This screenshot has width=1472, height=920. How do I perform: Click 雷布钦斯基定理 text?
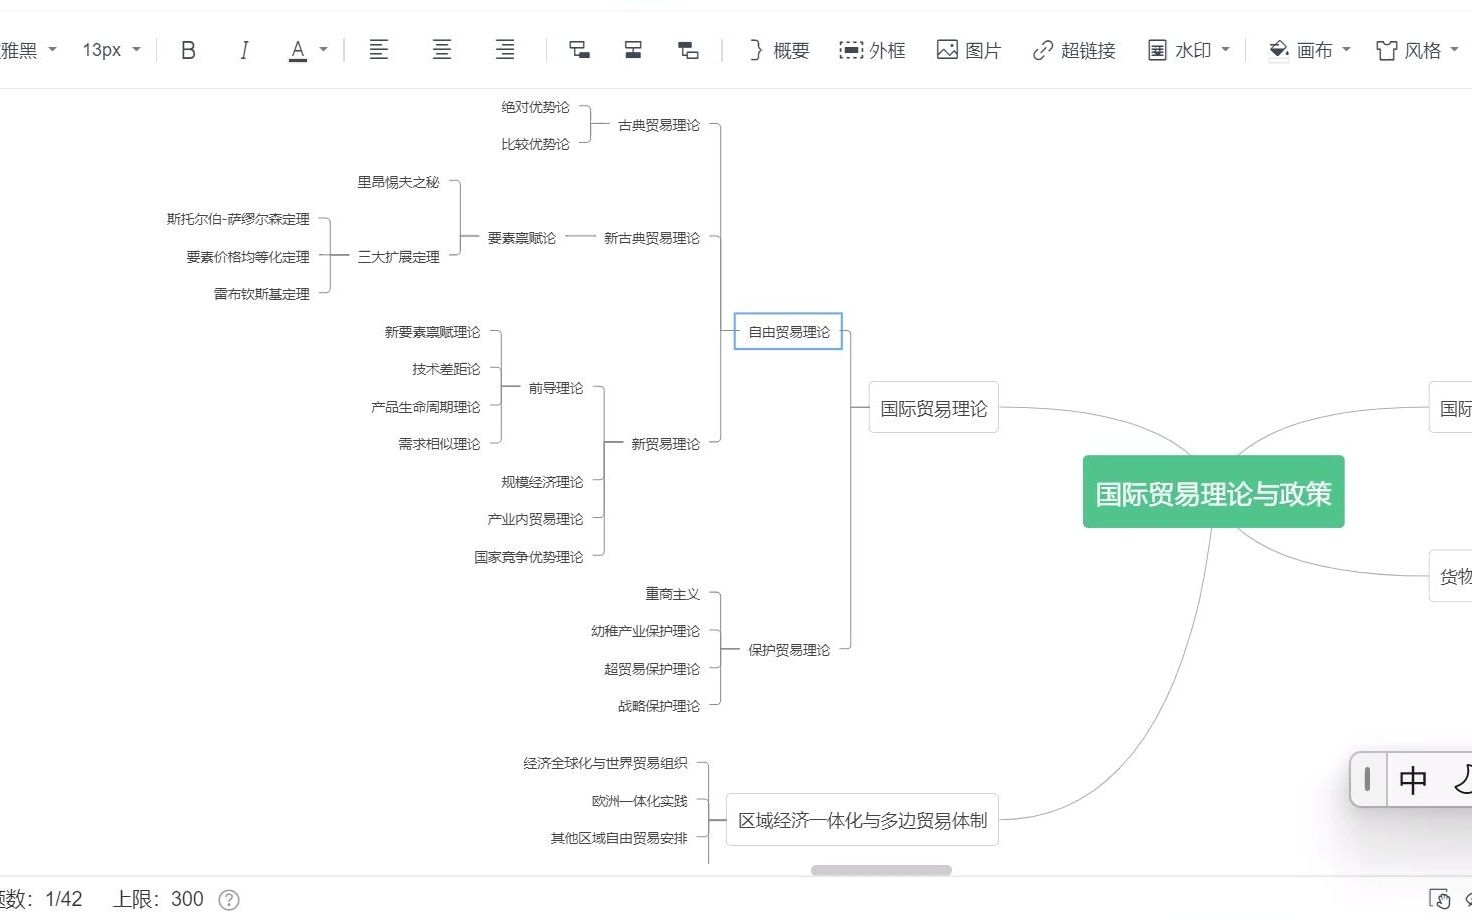[x=261, y=294]
